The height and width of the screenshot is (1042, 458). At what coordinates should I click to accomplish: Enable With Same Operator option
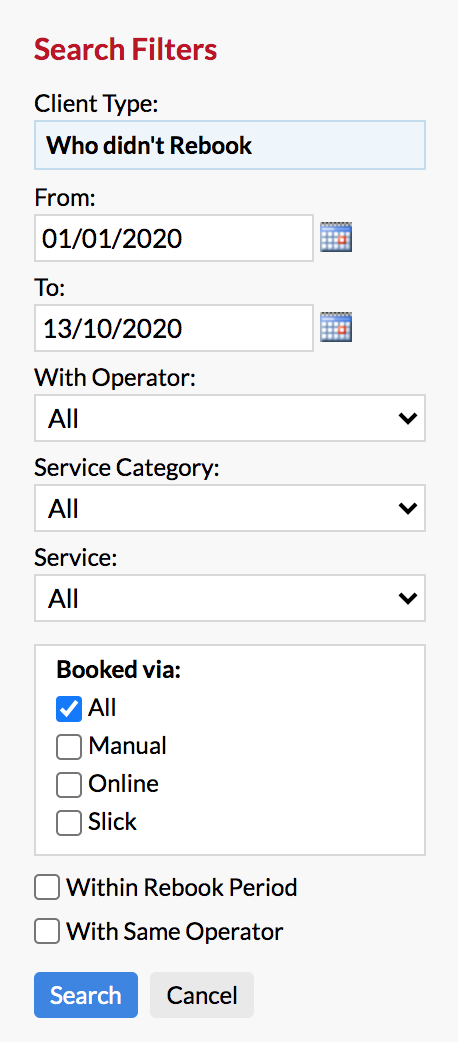pyautogui.click(x=47, y=931)
